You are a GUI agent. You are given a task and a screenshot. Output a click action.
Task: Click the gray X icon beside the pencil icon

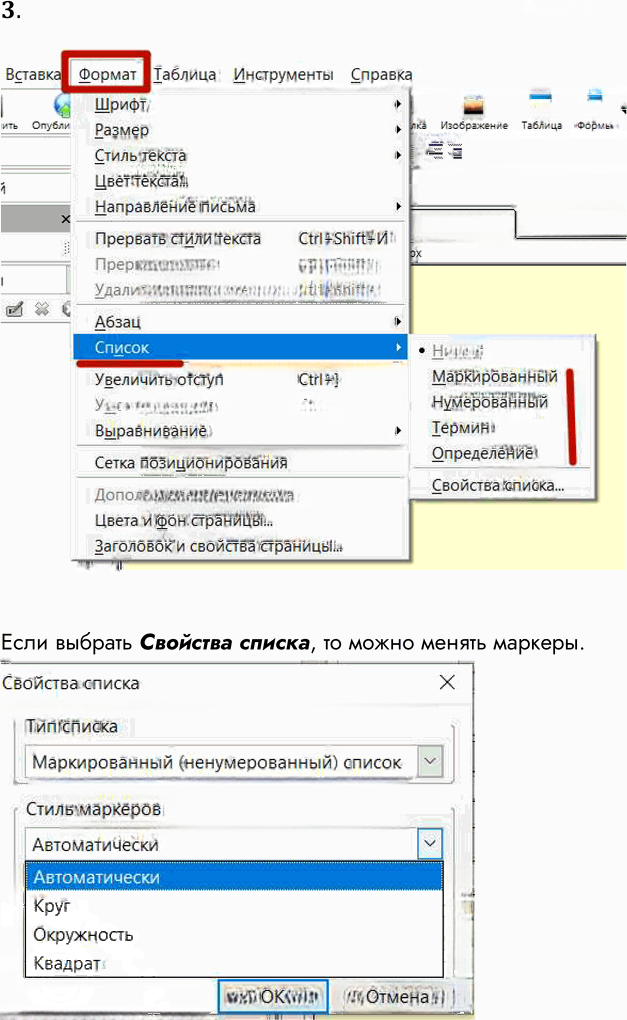click(x=42, y=309)
